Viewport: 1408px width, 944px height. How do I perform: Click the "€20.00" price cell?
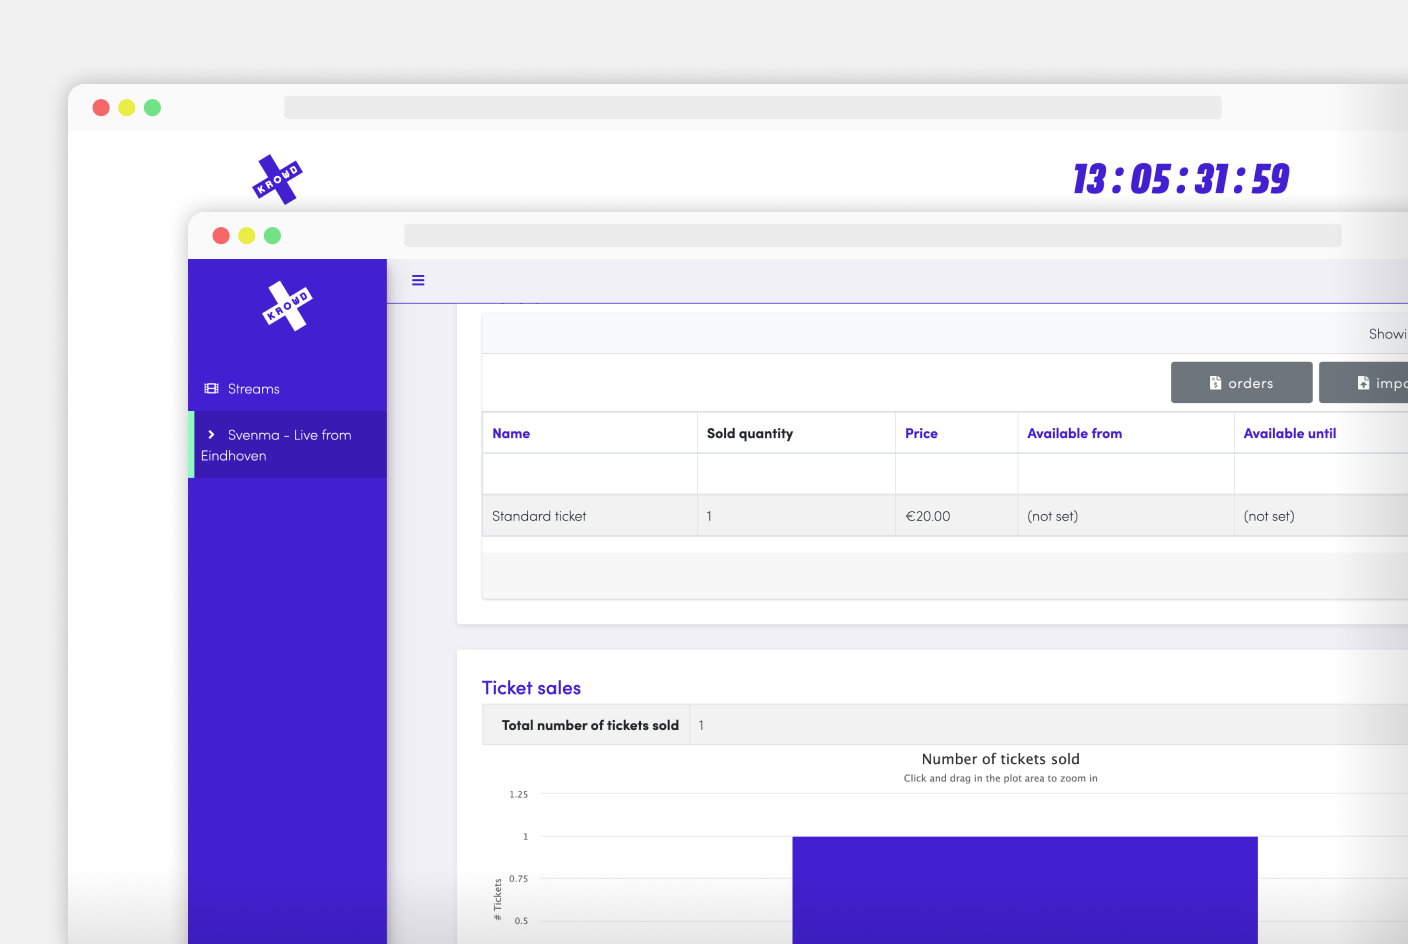tap(928, 516)
